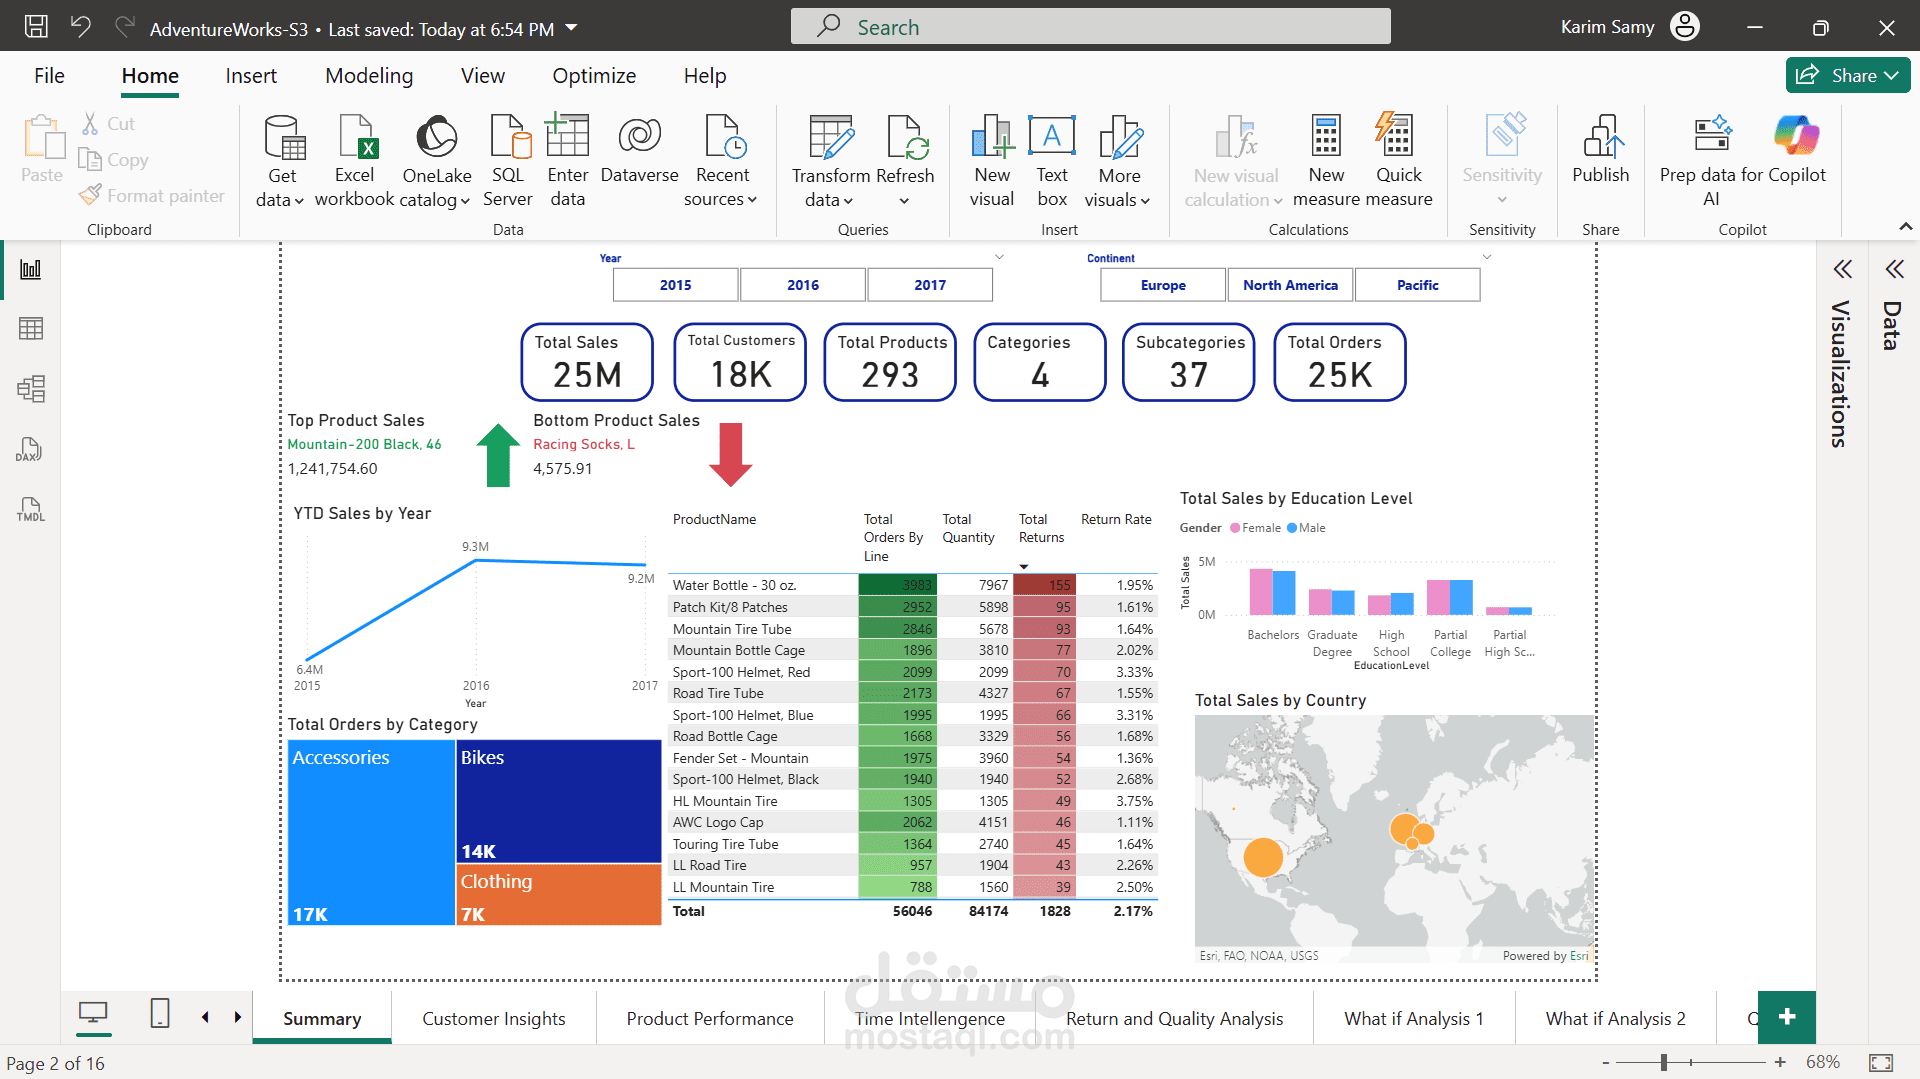Select the Total Orders card

(1340, 362)
